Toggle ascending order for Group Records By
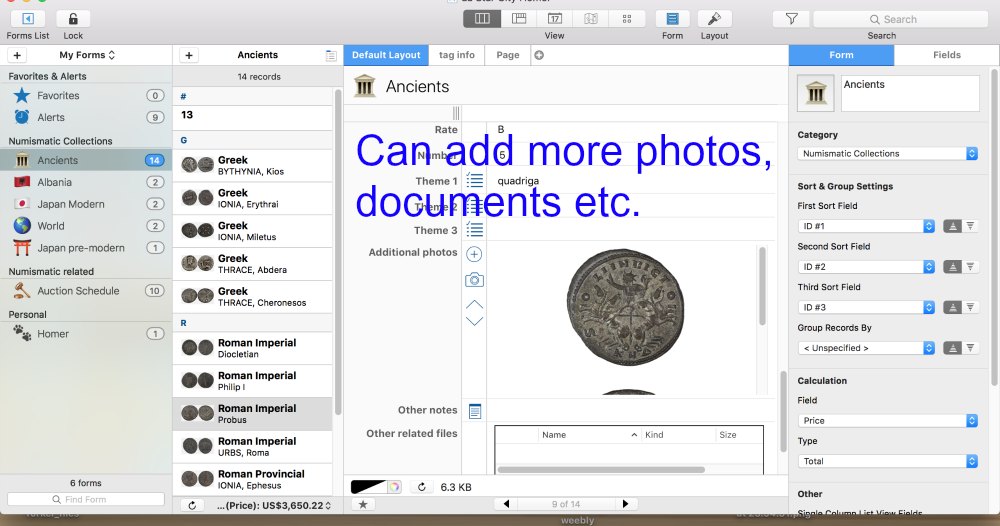The image size is (1000, 526). click(x=952, y=348)
